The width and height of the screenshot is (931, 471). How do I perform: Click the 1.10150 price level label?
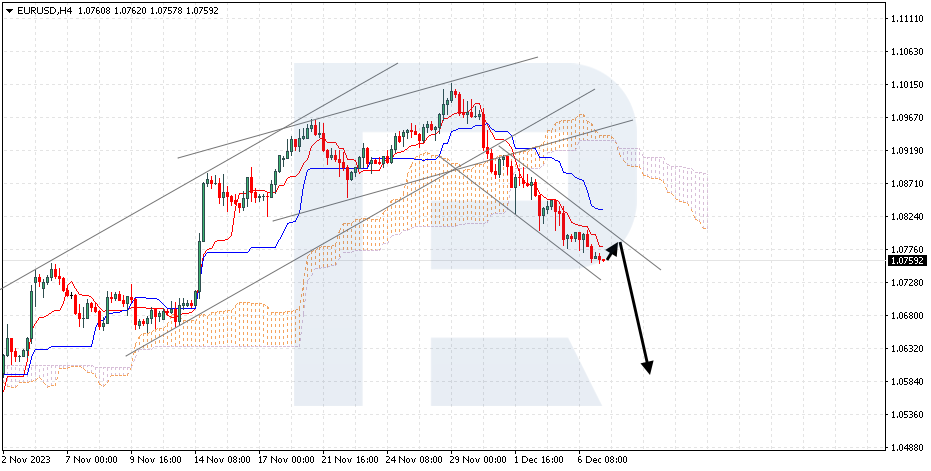906,85
